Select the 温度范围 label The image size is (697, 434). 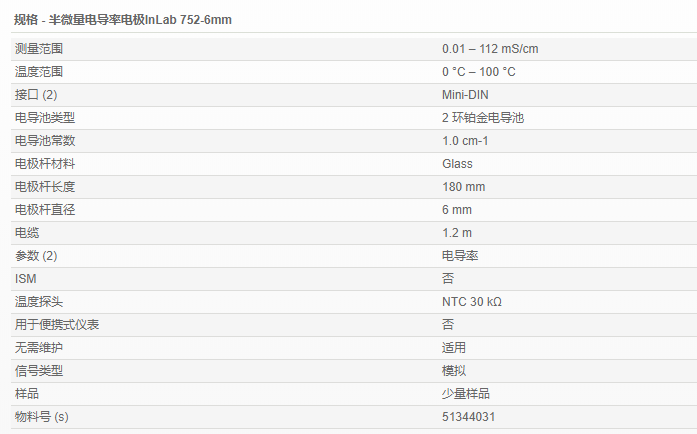click(39, 72)
